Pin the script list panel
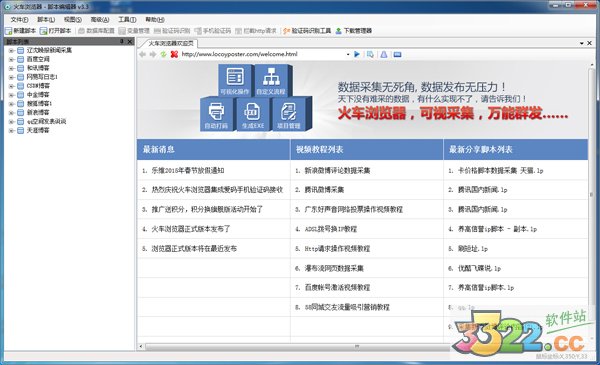The image size is (600, 365). coord(122,41)
